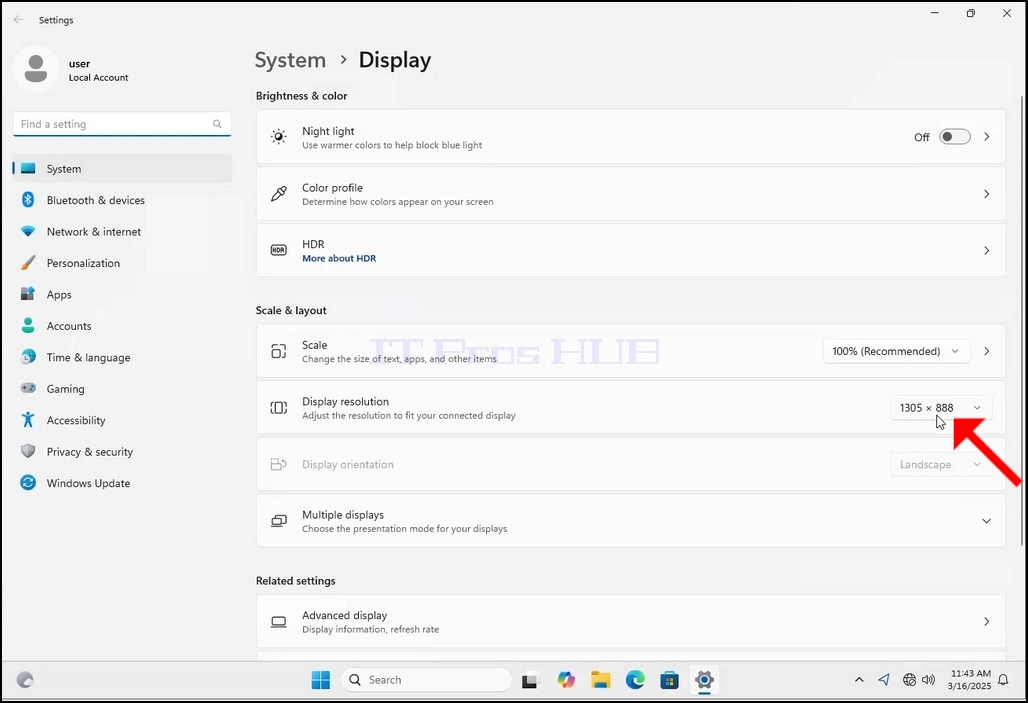The image size is (1028, 703).
Task: Toggle the Night light switch
Action: coord(955,136)
